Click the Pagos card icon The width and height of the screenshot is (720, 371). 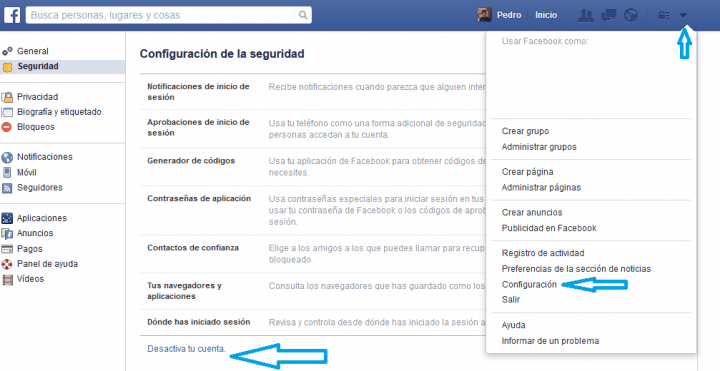tap(7, 249)
